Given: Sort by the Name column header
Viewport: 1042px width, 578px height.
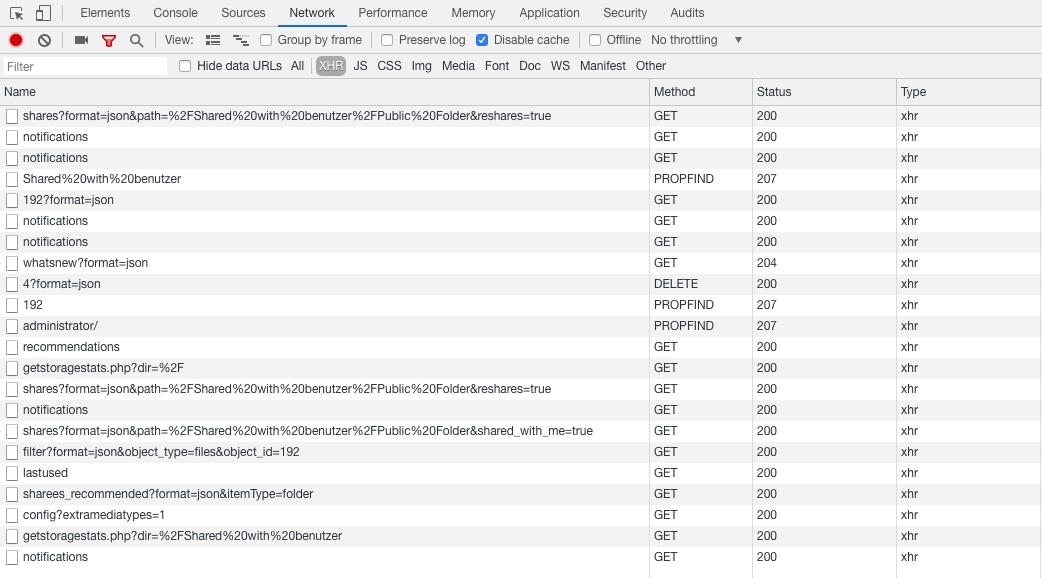Looking at the screenshot, I should click(324, 92).
